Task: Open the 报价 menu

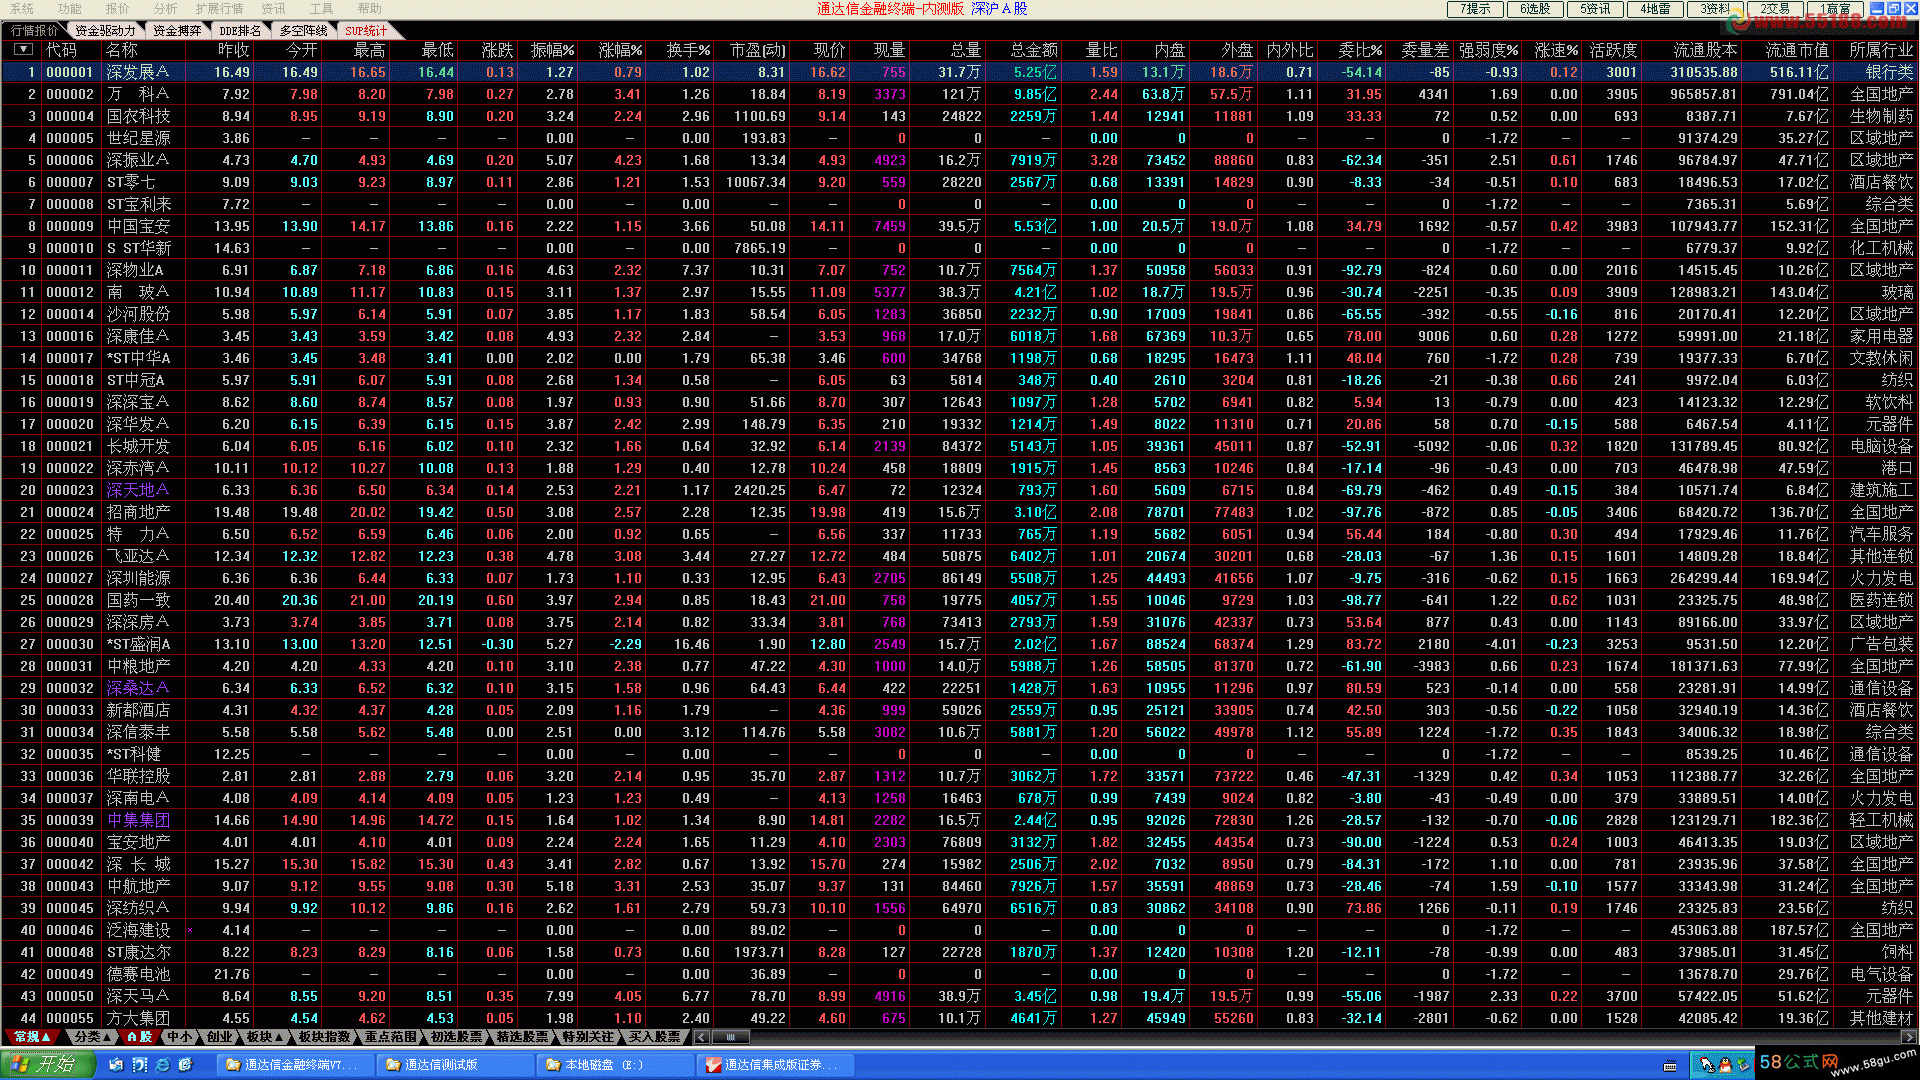Action: coord(117,8)
